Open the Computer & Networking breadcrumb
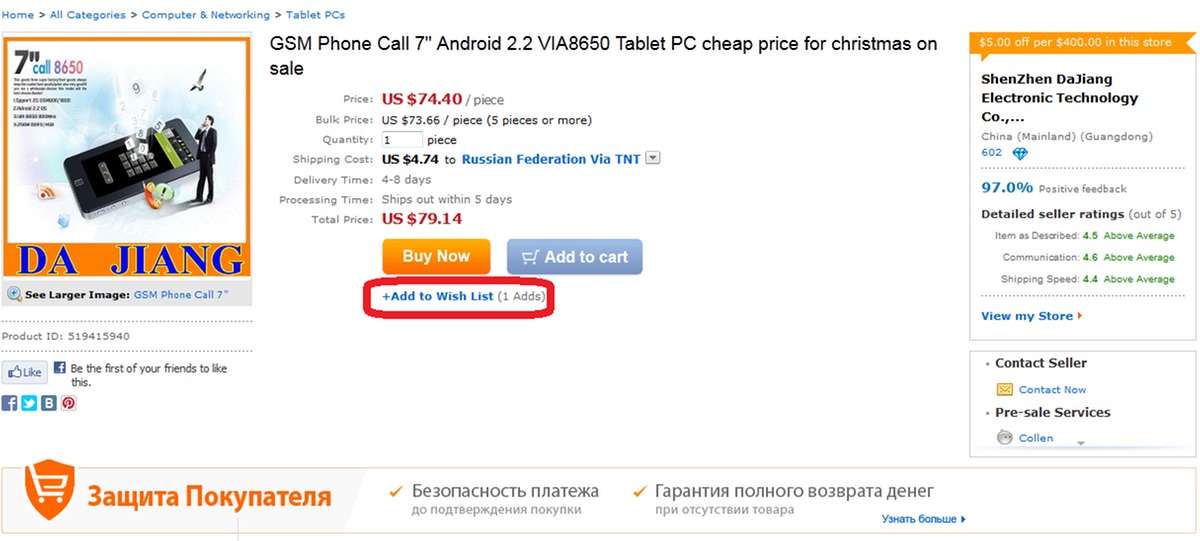1200x541 pixels. click(206, 15)
